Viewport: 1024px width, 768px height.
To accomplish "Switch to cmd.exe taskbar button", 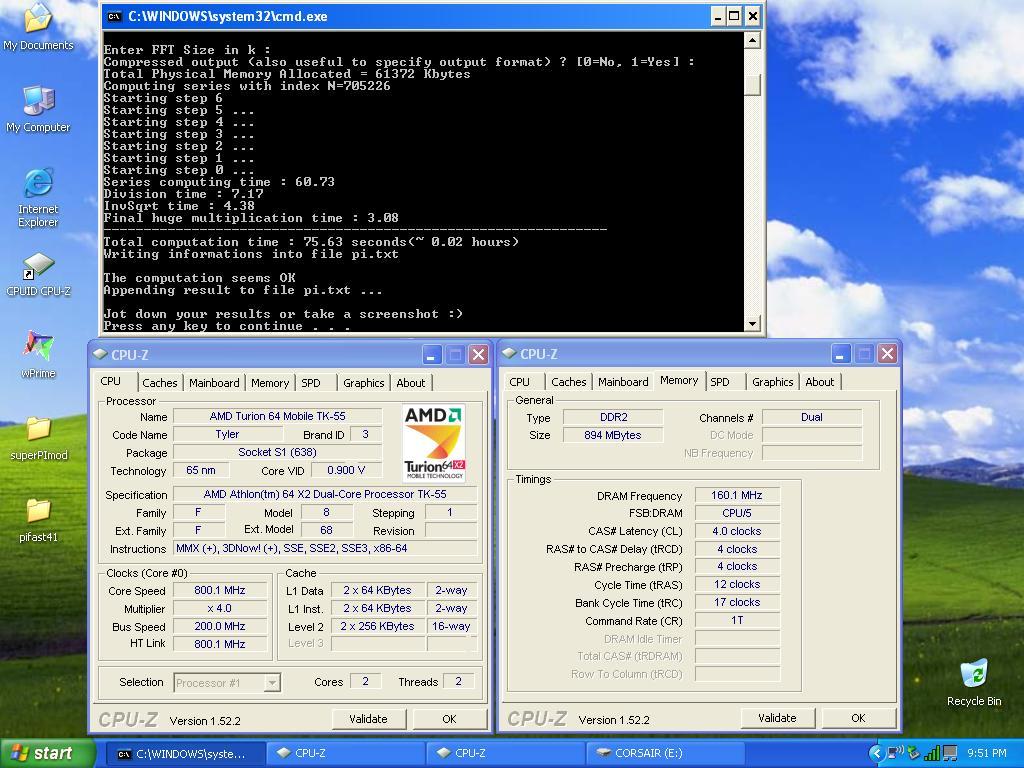I will [185, 753].
